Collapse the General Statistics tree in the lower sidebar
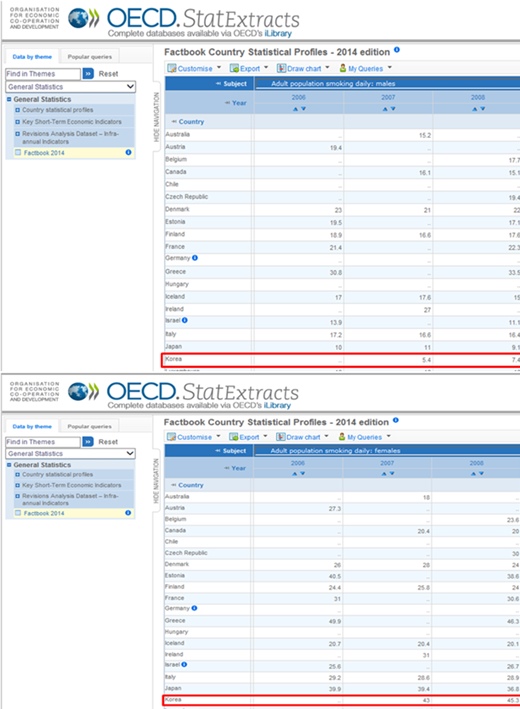 [x=9, y=465]
